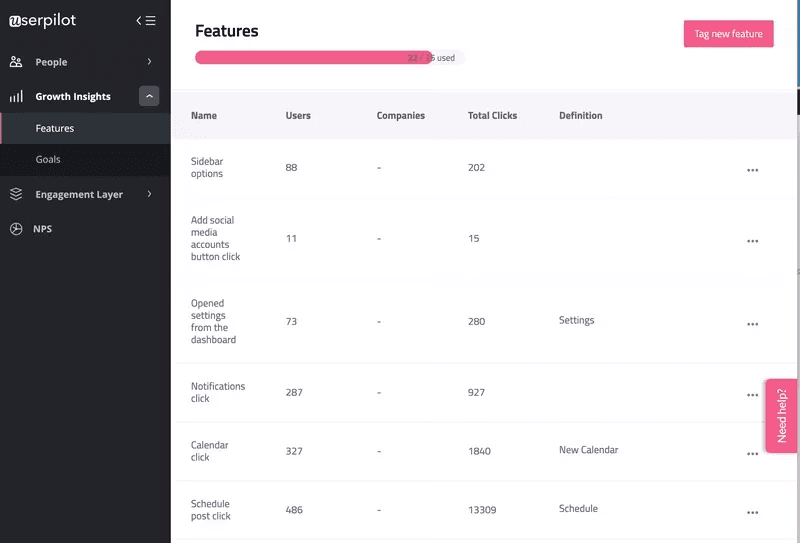
Task: Open the three-dot menu for Sidebar options
Action: click(752, 170)
